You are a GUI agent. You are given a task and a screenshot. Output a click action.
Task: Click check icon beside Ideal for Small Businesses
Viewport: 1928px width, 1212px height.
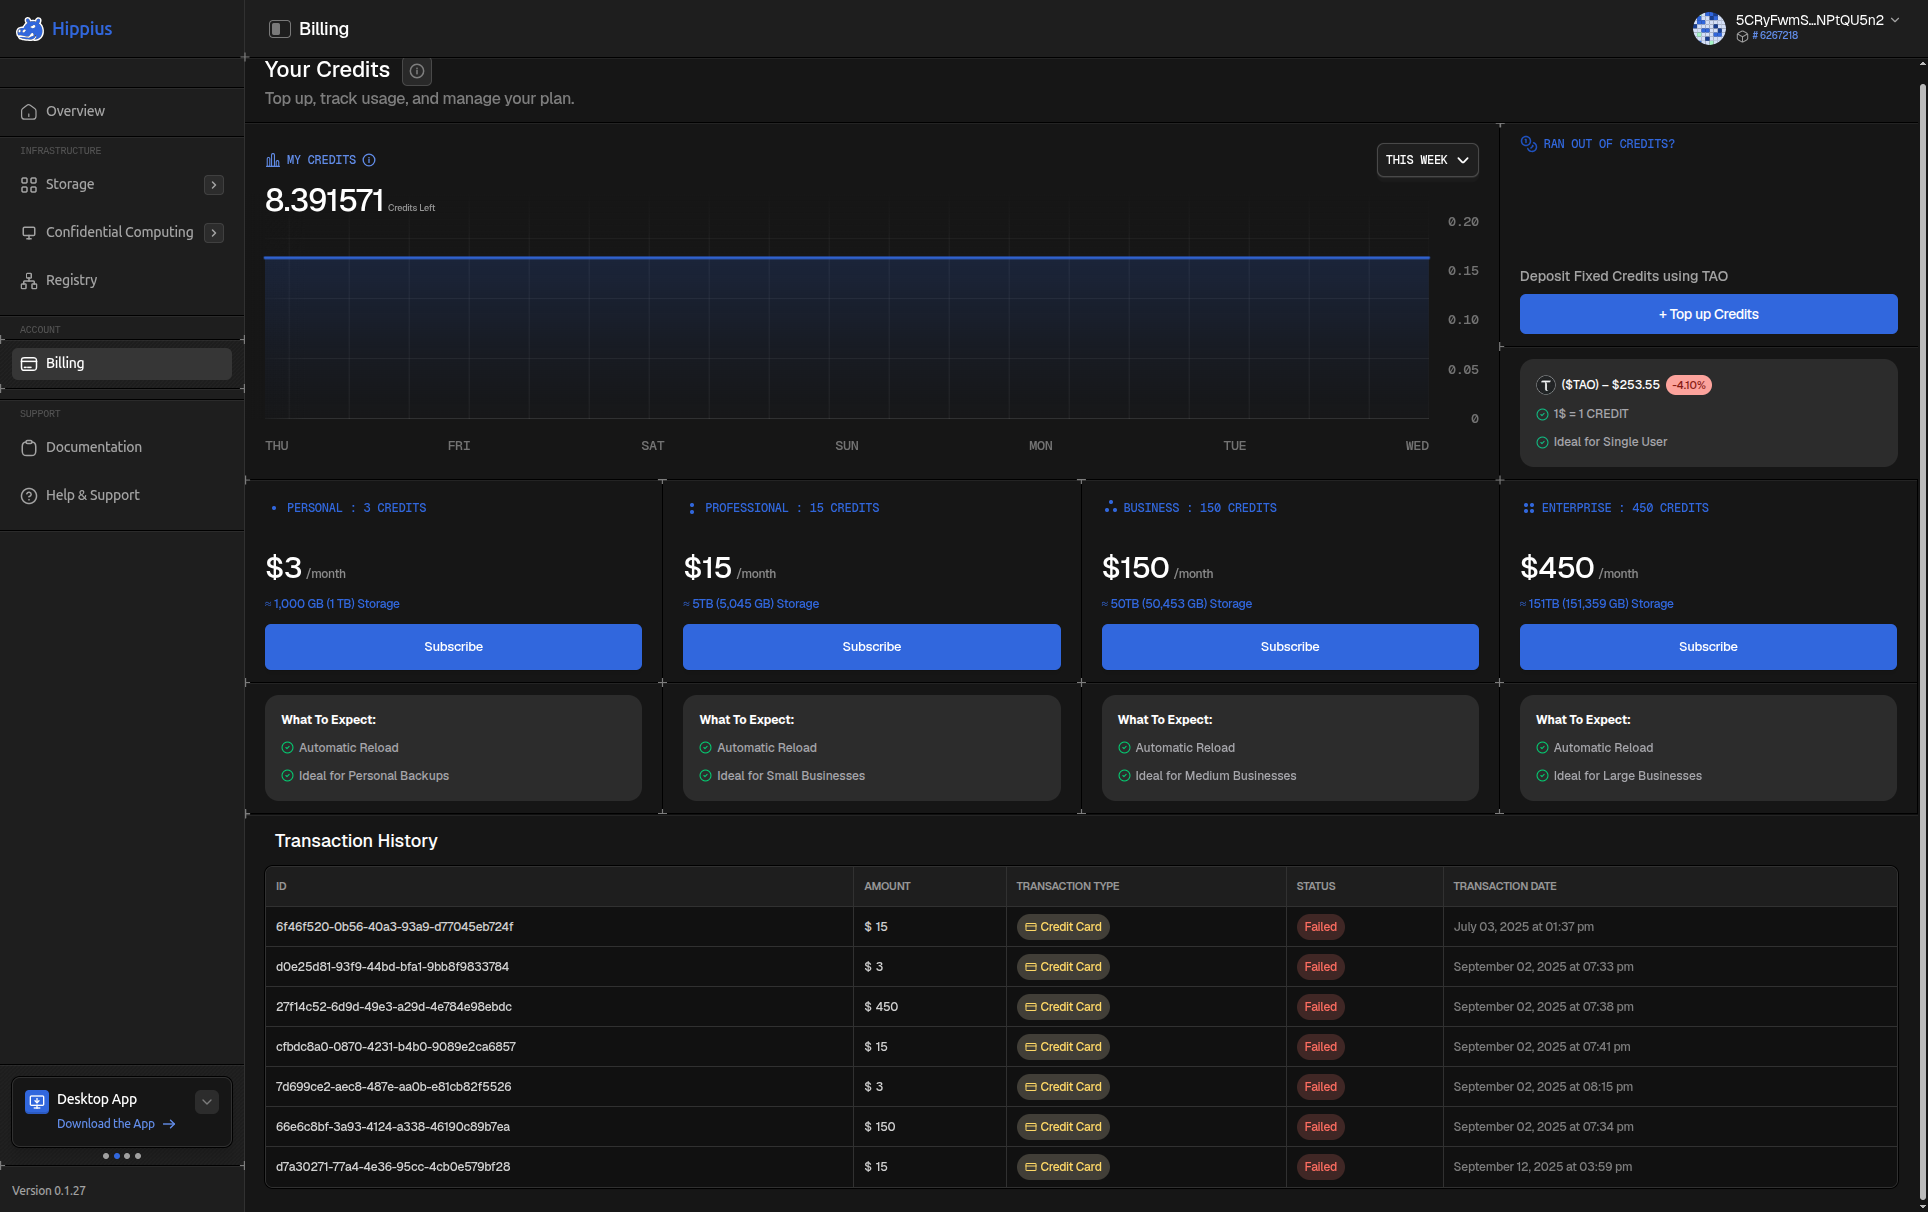click(706, 776)
